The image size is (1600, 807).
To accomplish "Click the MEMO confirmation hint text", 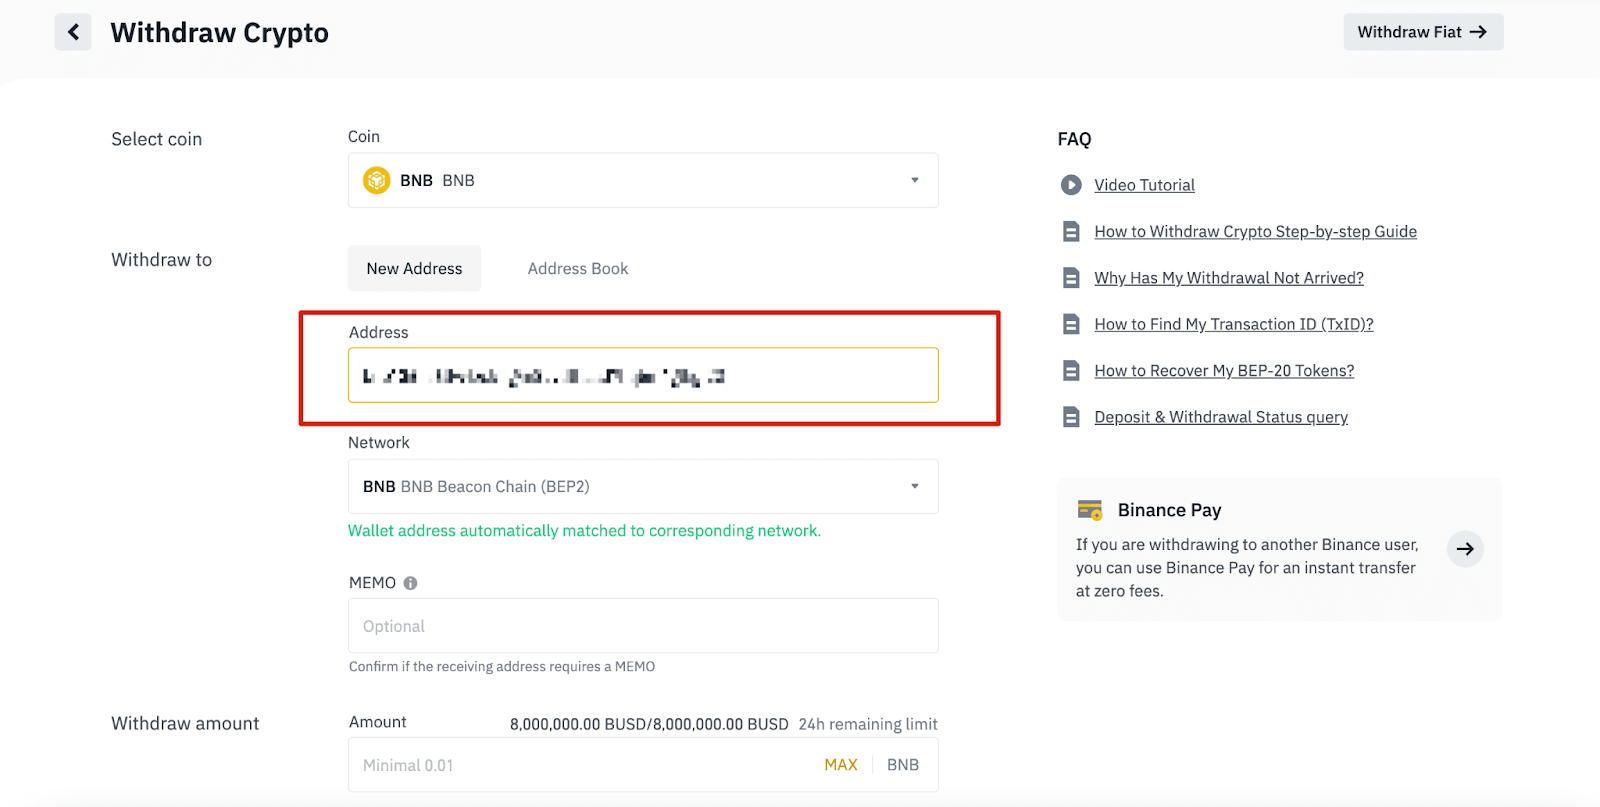I will click(x=502, y=667).
